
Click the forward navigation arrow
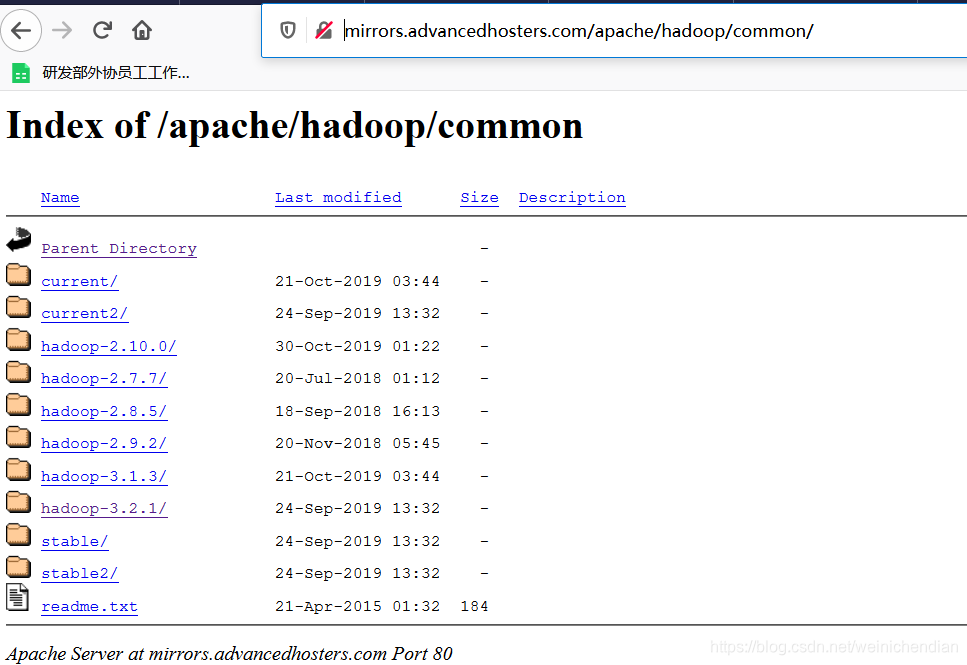click(x=62, y=31)
